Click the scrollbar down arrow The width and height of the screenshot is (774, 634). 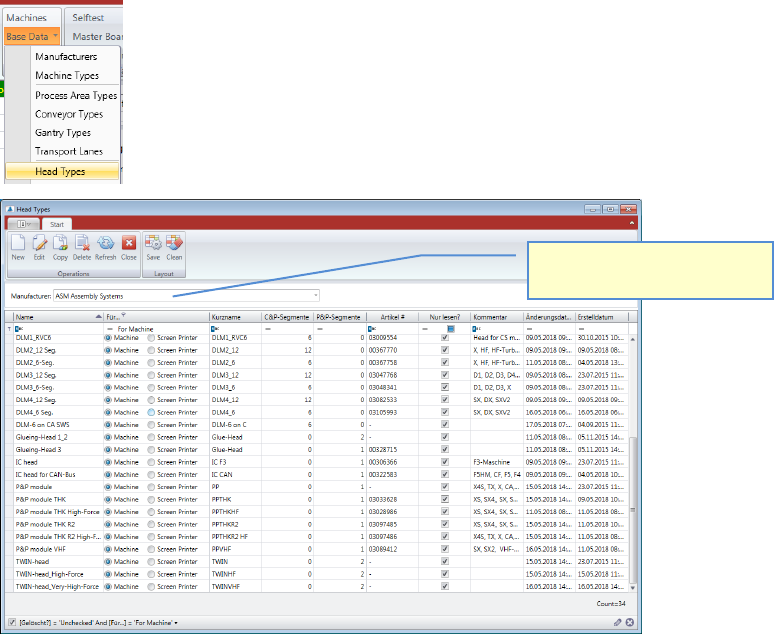(x=633, y=588)
